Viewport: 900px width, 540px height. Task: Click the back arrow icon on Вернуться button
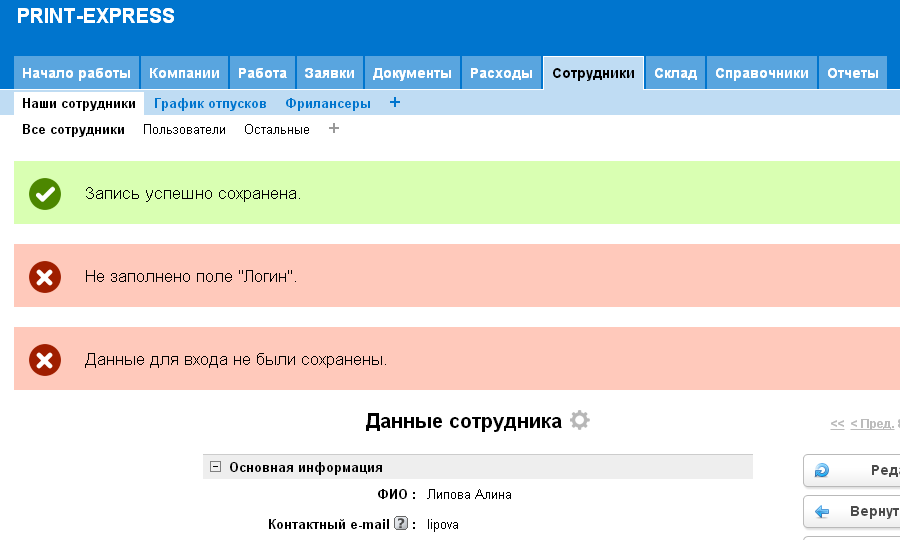(x=822, y=511)
